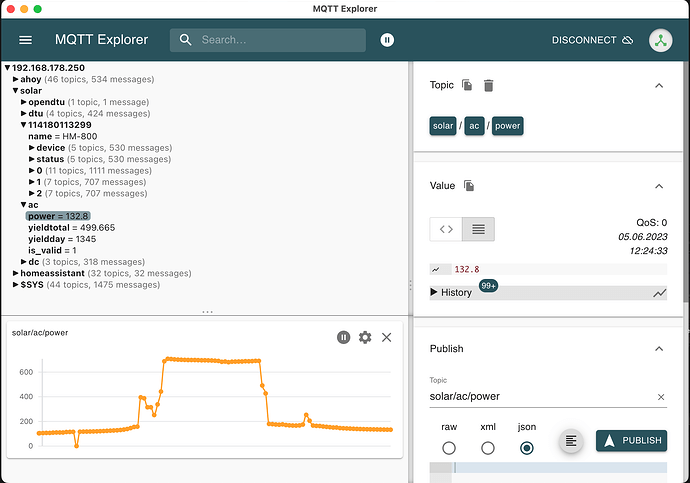Screen dimensions: 690x483
Task: Collapse the ac node
Action: pos(24,205)
